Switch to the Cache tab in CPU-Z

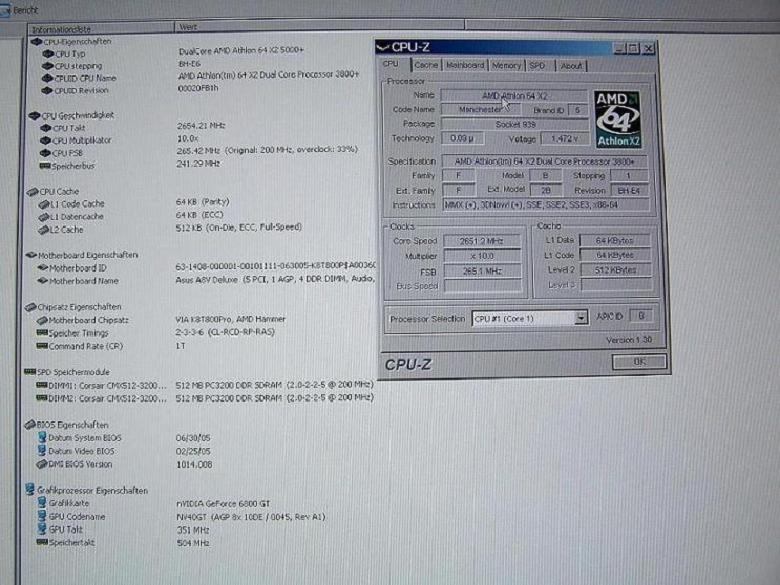click(426, 65)
